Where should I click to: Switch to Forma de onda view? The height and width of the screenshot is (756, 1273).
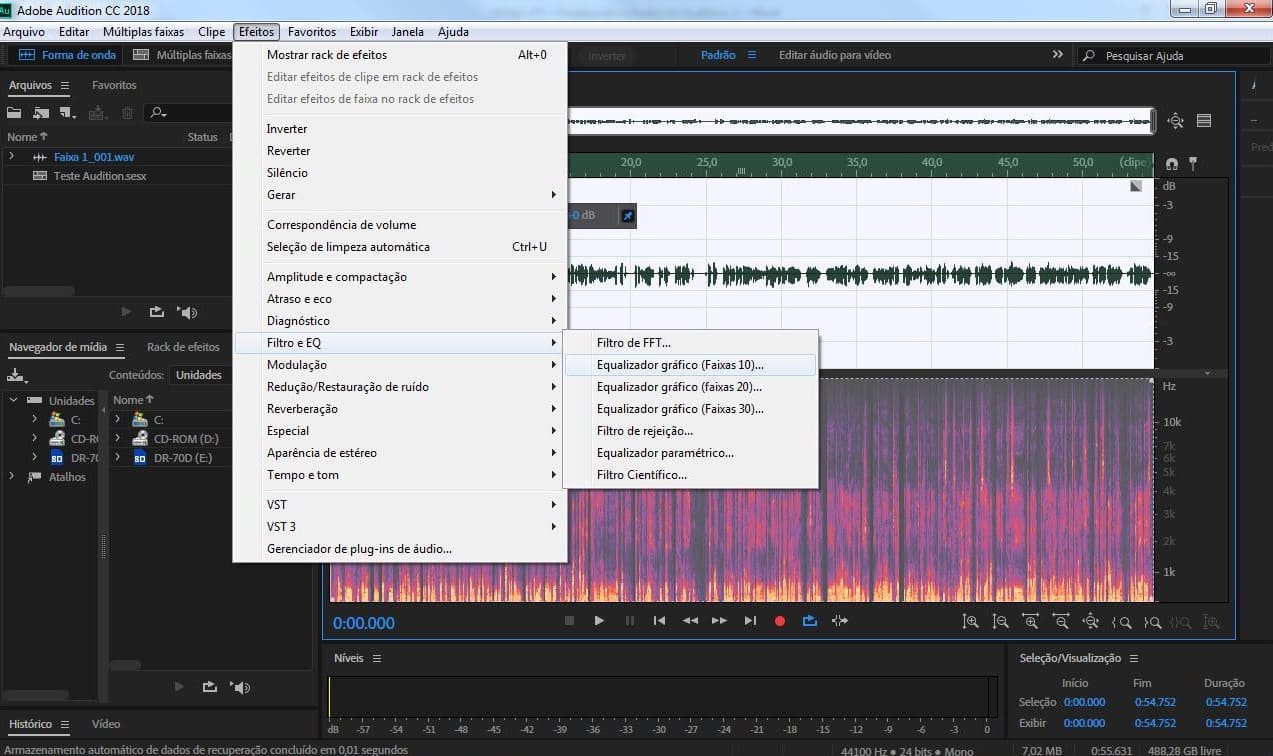point(67,55)
